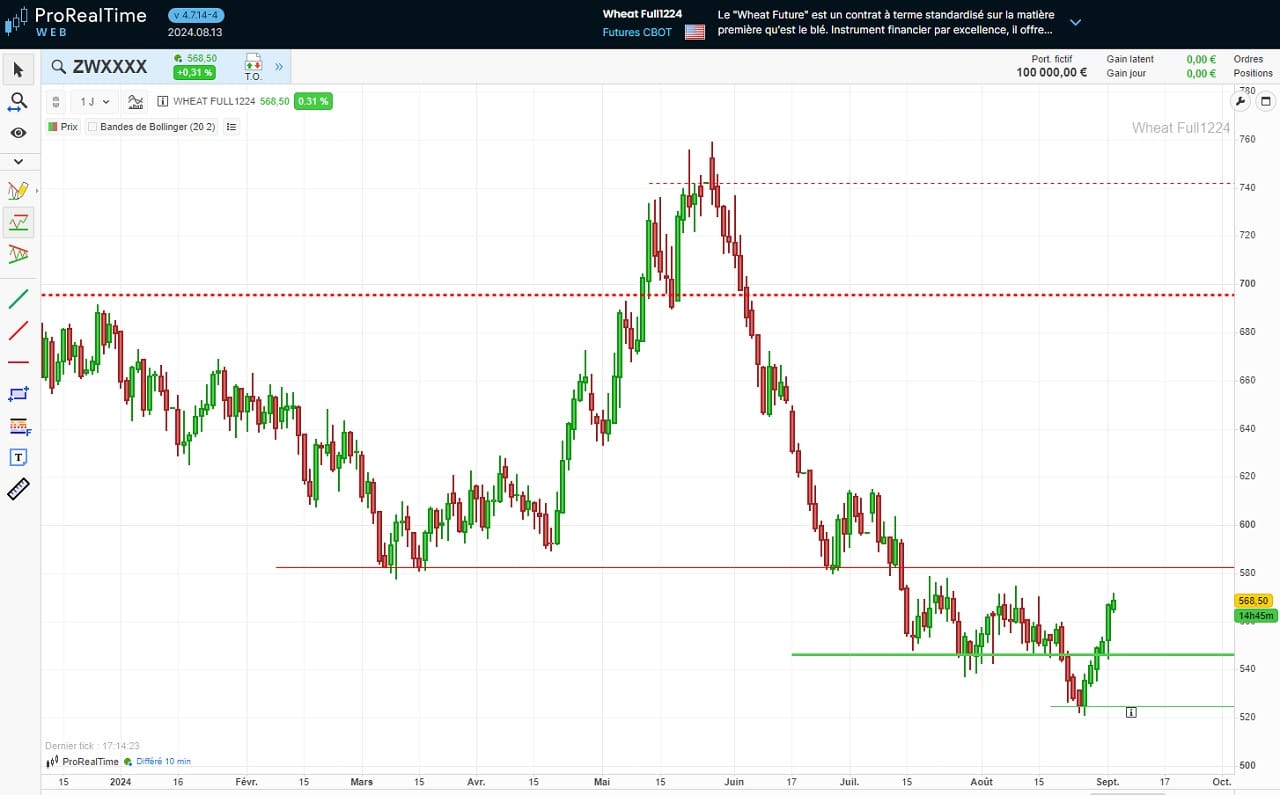Click the Sept. label on time axis
Viewport: 1280px width, 795px height.
pos(1108,781)
